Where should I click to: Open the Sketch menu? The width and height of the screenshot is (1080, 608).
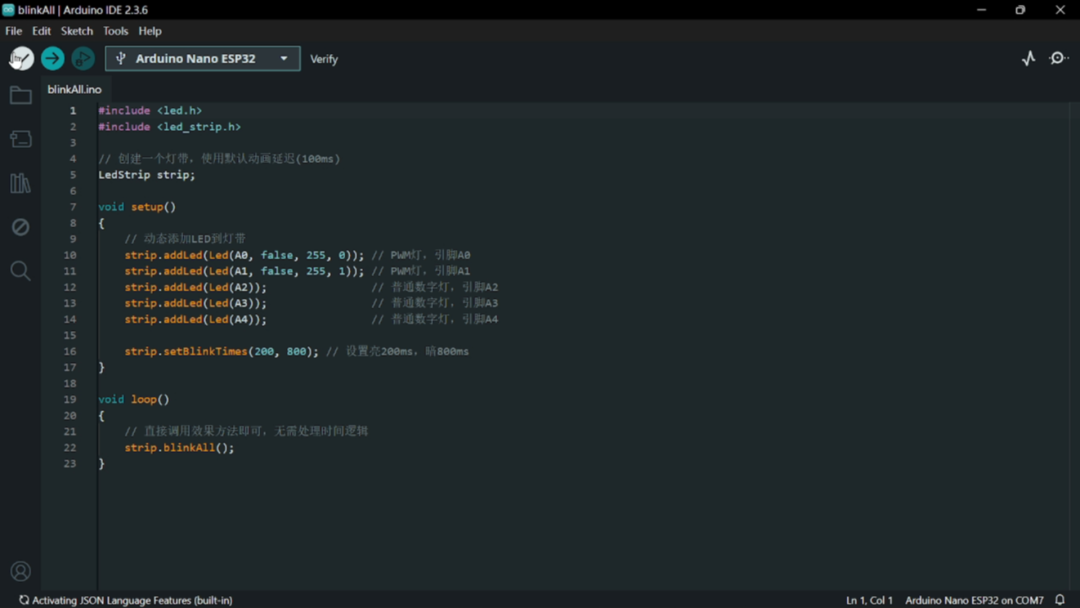77,31
